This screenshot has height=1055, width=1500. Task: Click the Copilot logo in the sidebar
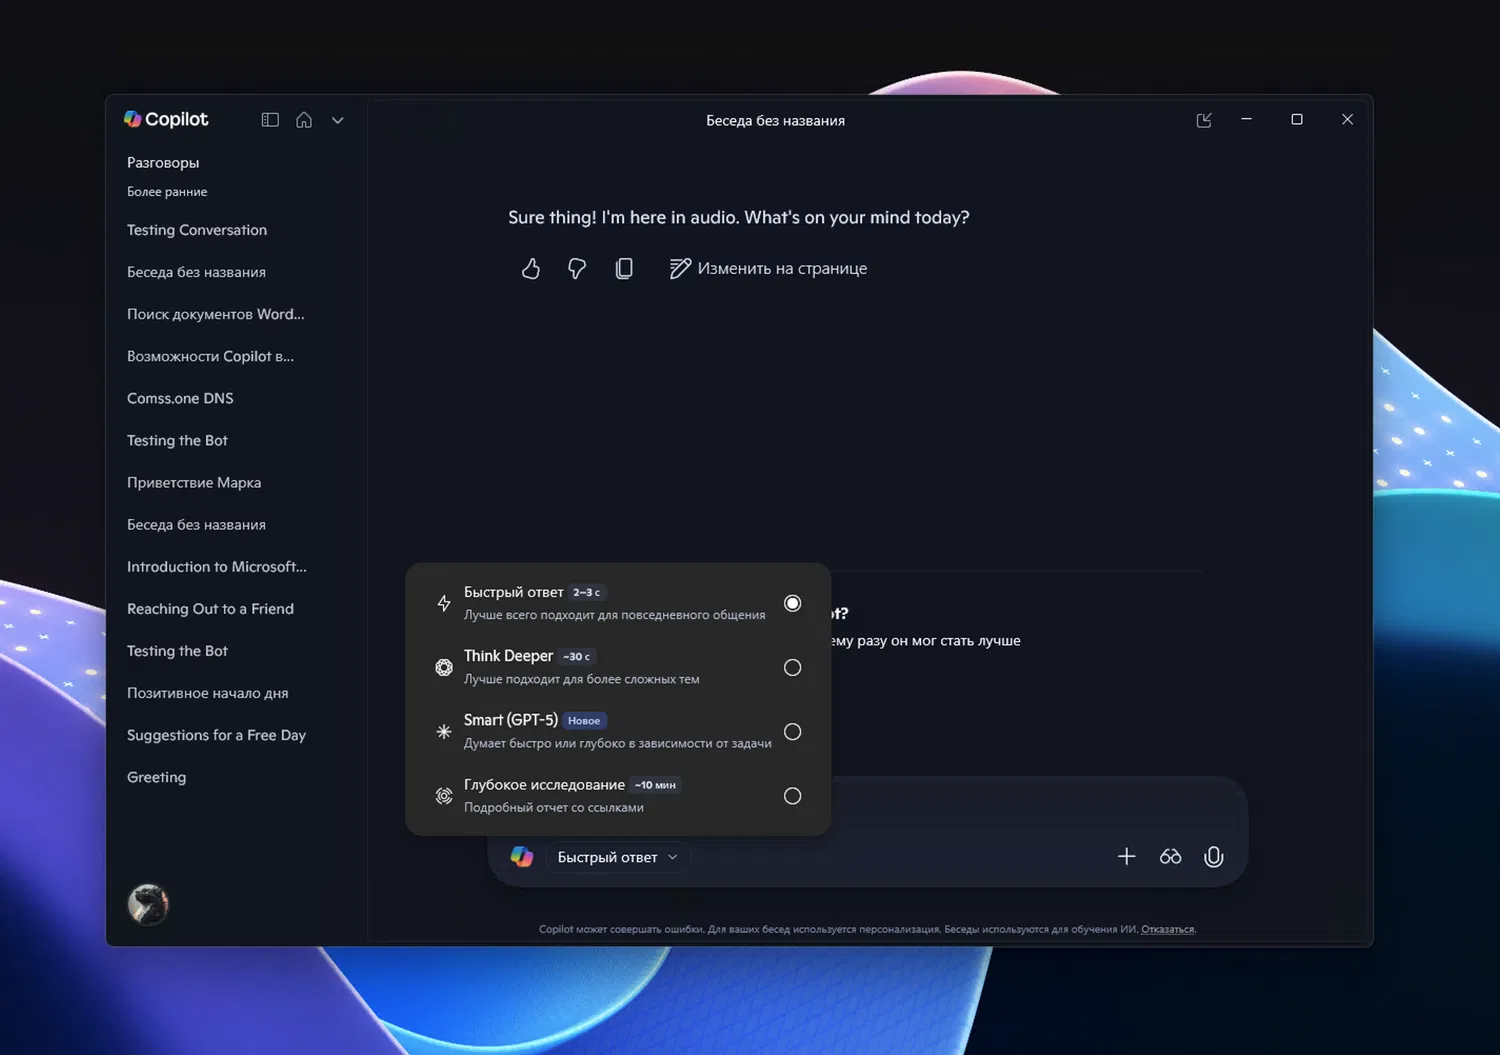point(166,119)
